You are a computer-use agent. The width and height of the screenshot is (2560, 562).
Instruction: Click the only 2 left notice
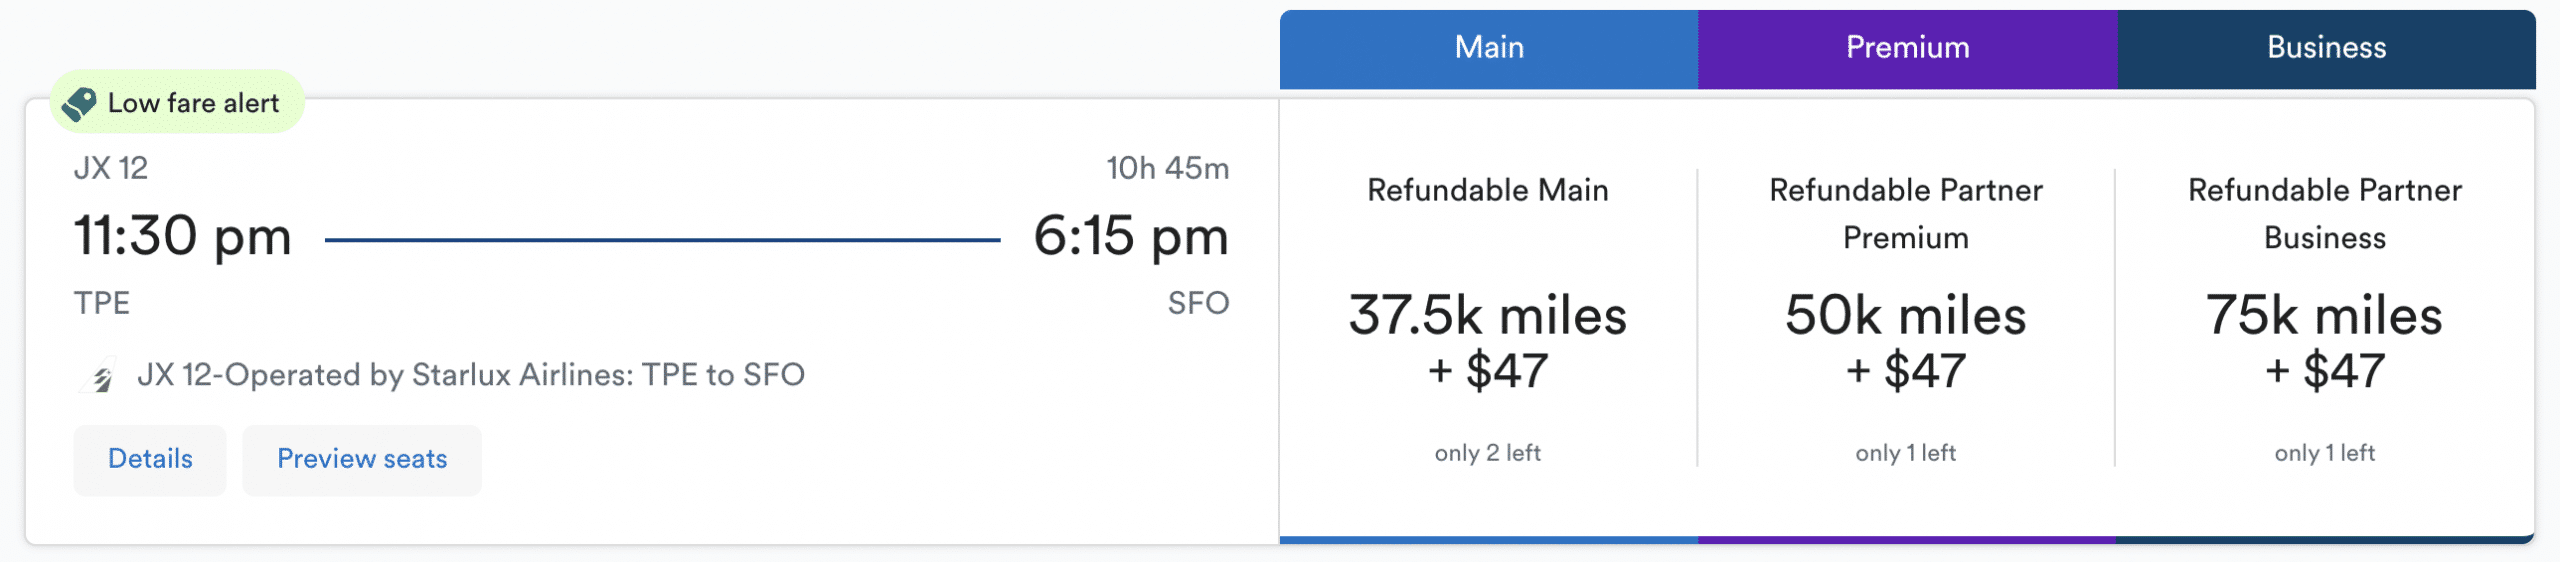click(x=1488, y=453)
